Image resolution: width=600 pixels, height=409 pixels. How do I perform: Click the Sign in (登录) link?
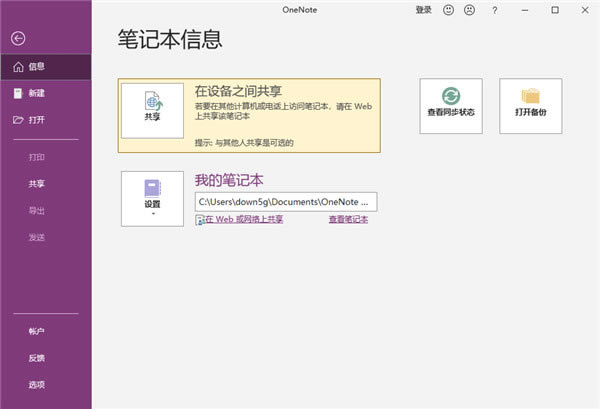pyautogui.click(x=423, y=10)
